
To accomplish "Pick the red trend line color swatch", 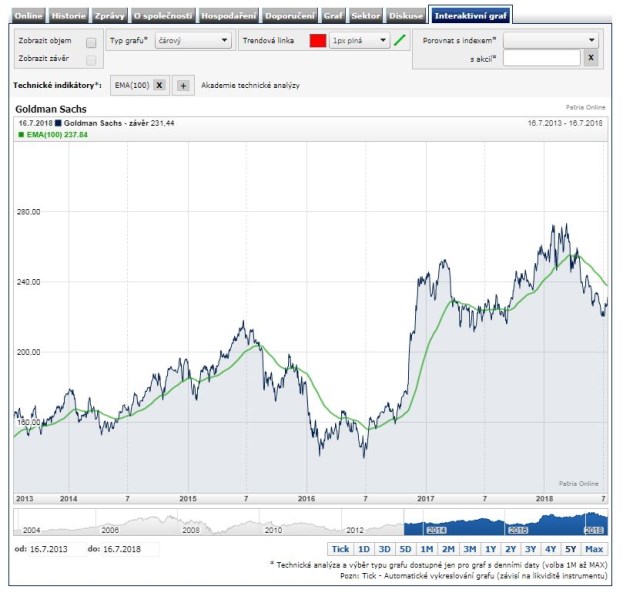I will tap(317, 41).
